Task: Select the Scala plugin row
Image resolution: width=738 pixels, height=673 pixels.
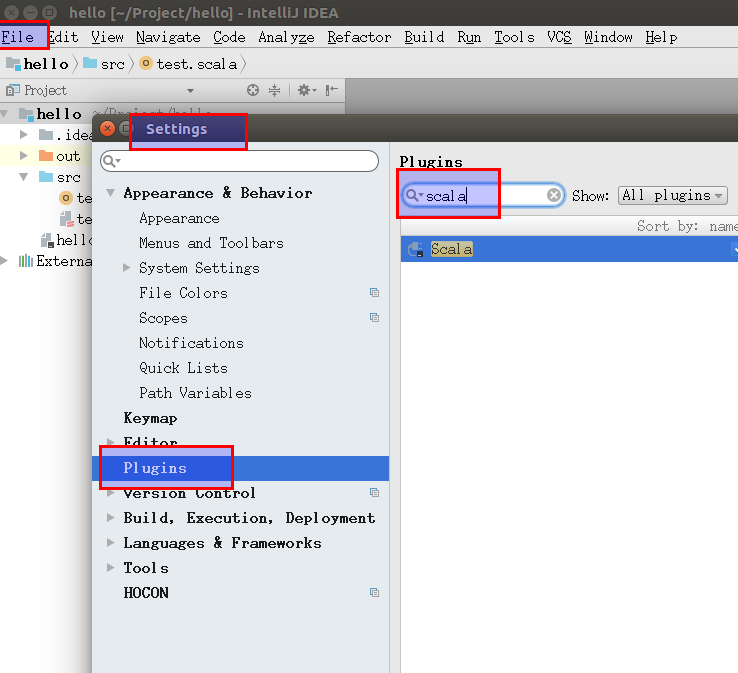Action: pos(569,249)
